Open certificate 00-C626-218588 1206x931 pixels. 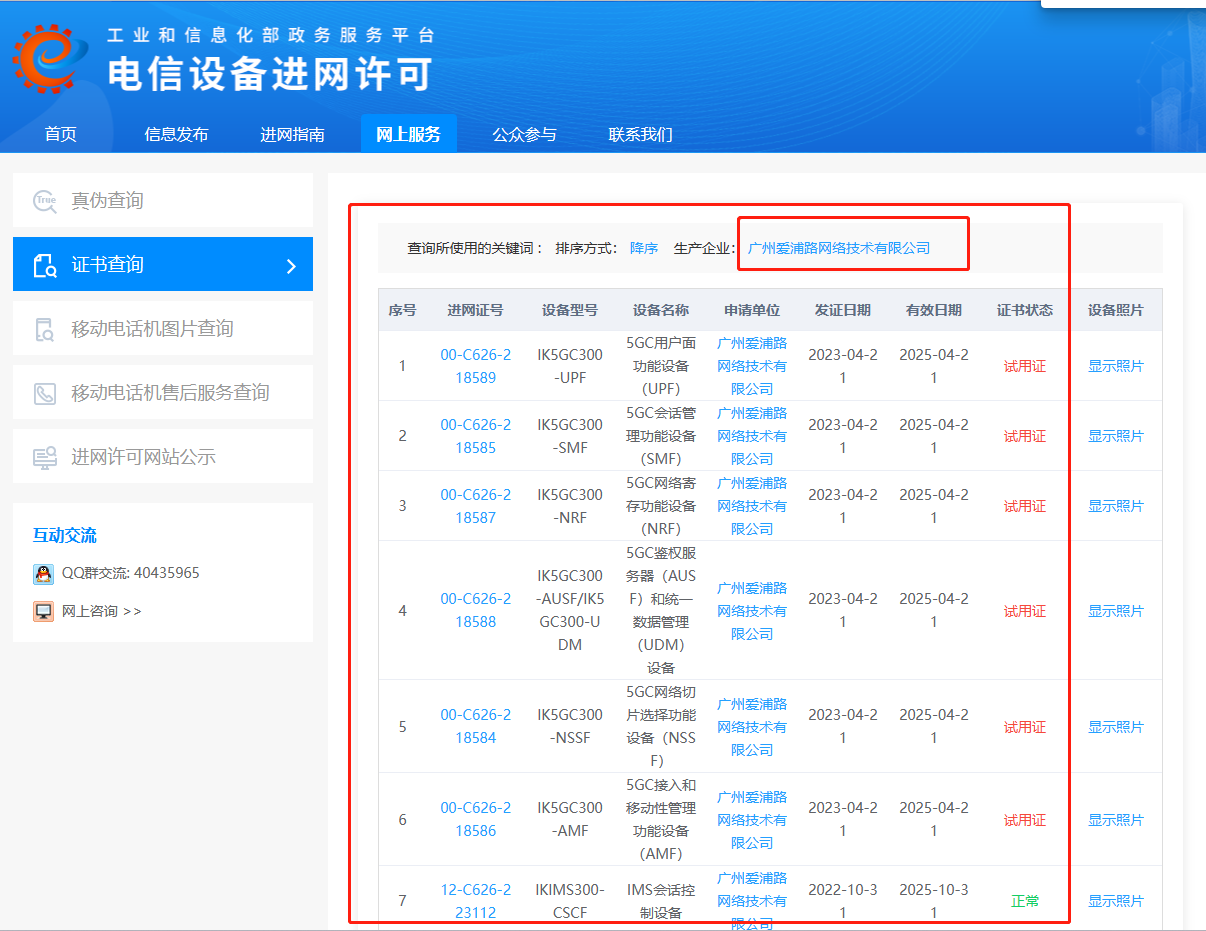pos(475,610)
